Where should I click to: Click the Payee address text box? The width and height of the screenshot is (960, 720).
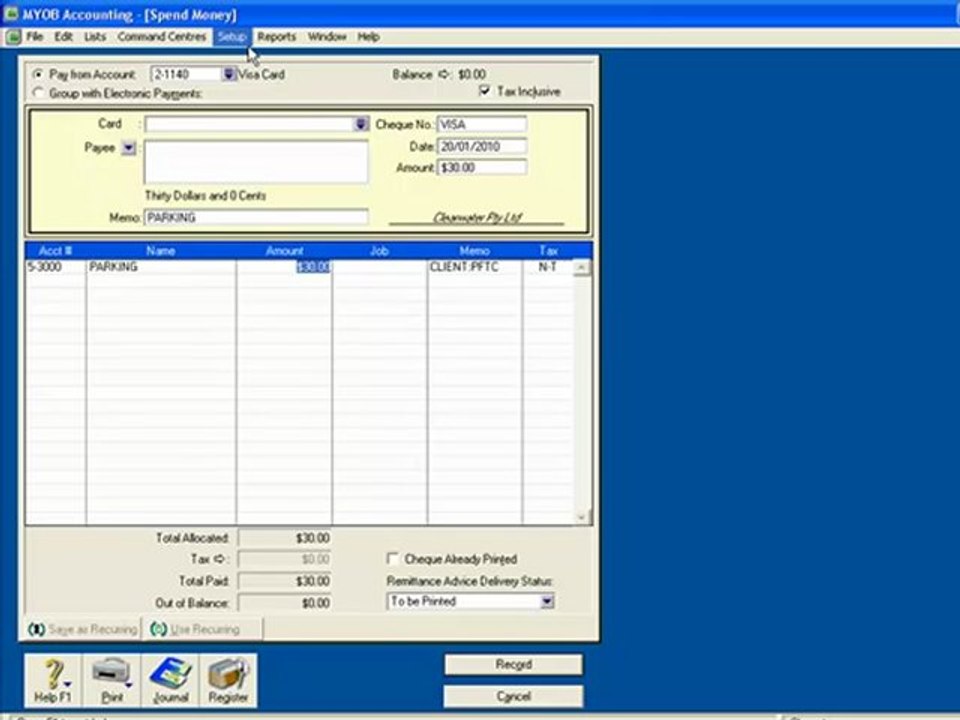coord(256,162)
